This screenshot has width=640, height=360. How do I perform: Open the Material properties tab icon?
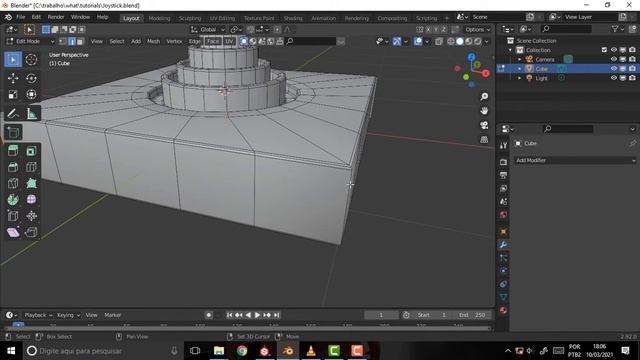[503, 310]
